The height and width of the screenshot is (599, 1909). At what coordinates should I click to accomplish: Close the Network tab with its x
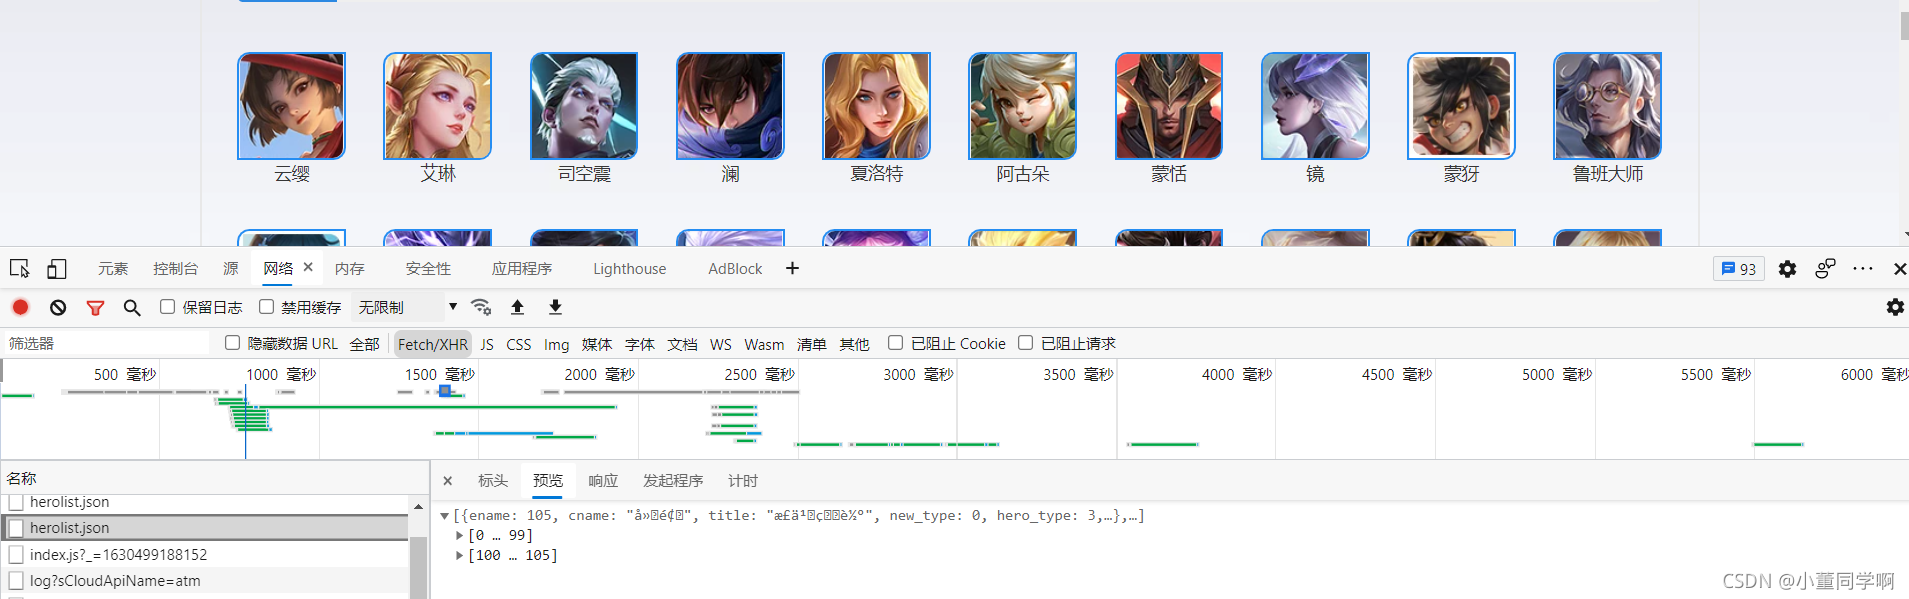pos(308,267)
